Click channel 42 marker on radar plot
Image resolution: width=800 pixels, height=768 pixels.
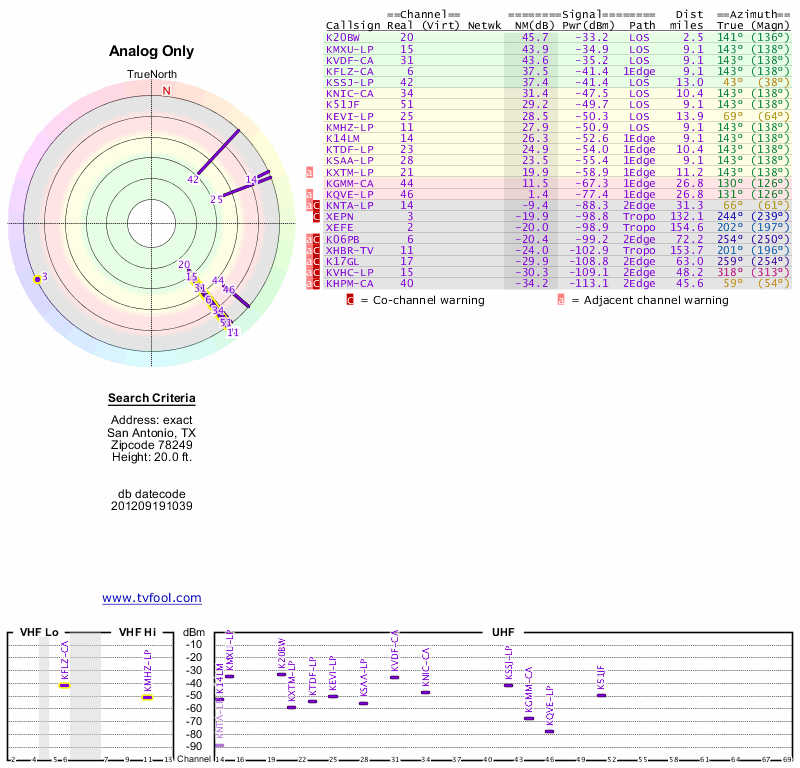tap(193, 179)
